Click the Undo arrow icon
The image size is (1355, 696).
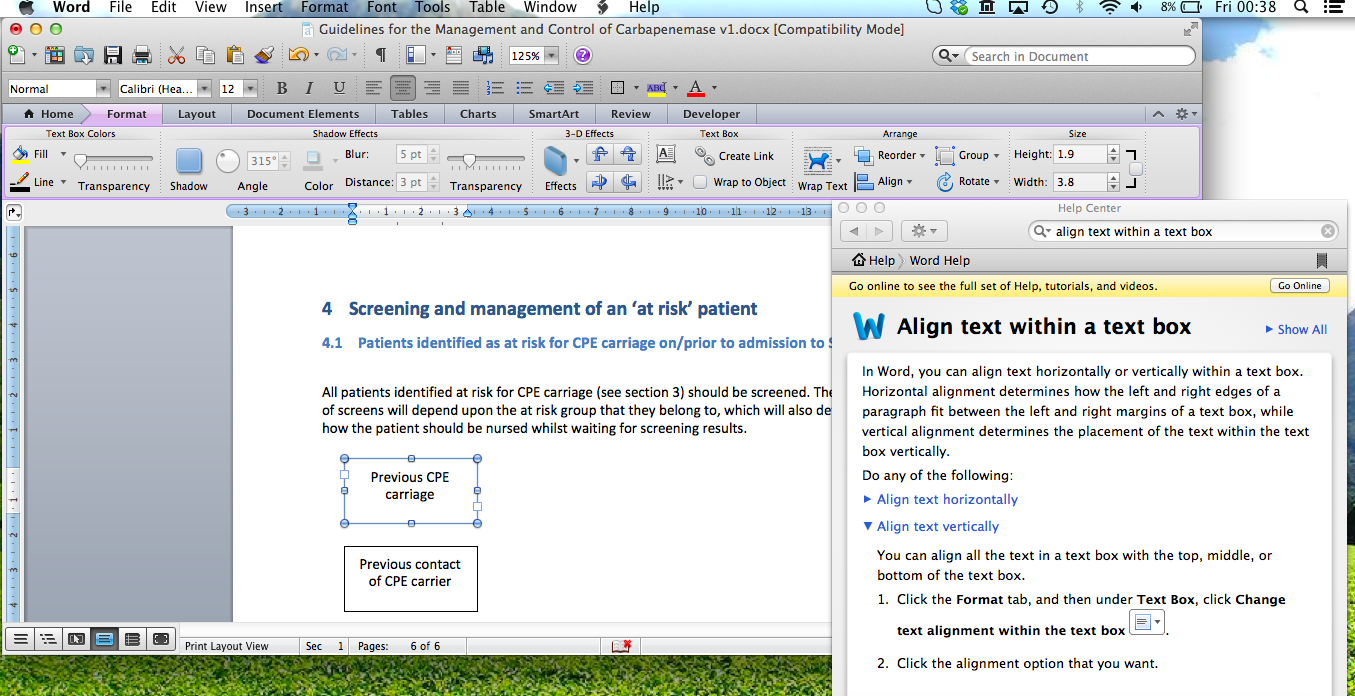tap(298, 55)
